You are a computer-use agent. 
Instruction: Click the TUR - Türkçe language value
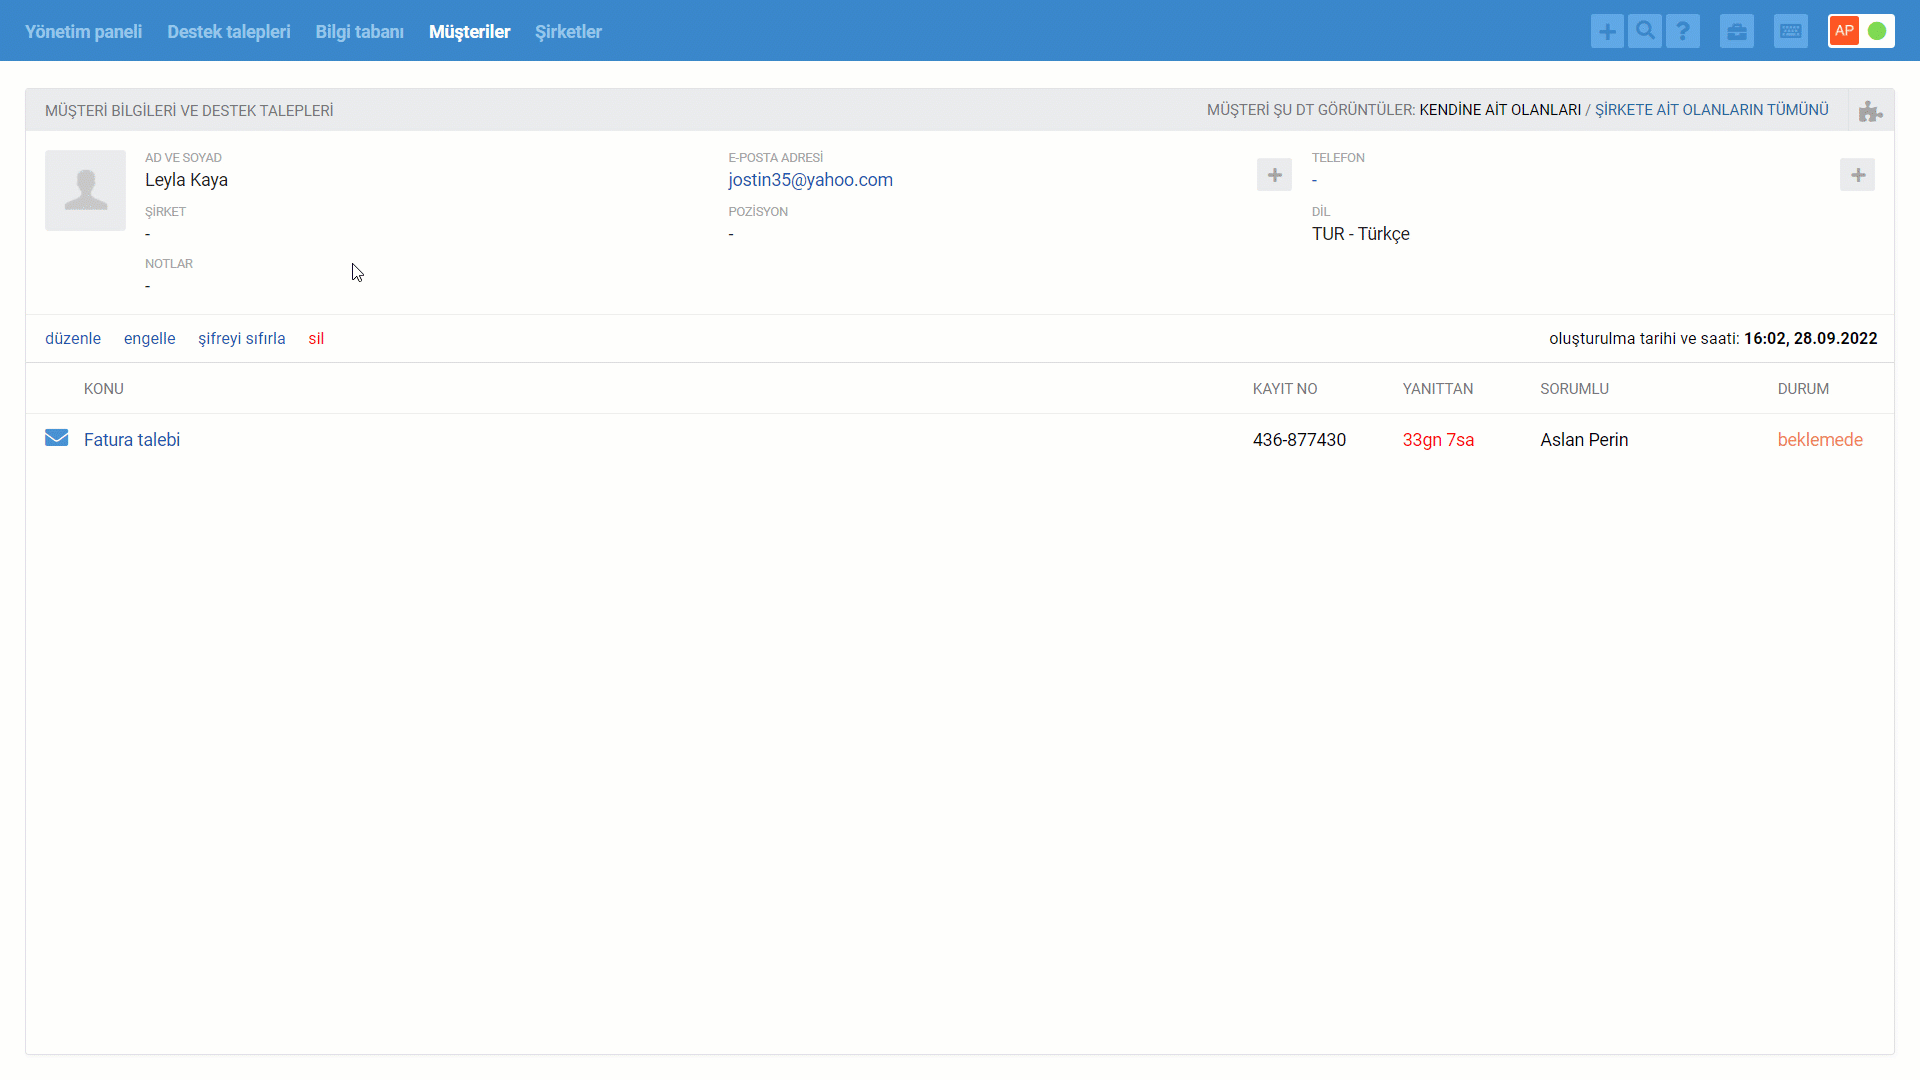point(1361,234)
